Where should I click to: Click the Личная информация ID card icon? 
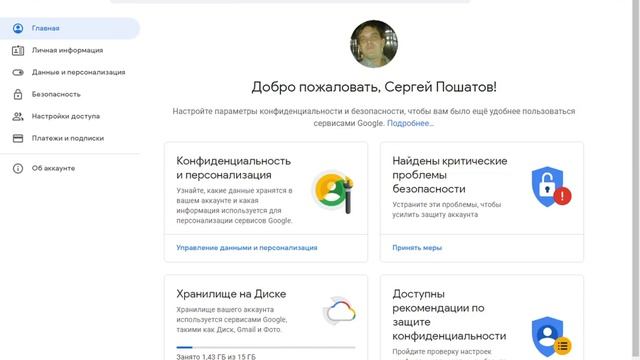click(18, 50)
